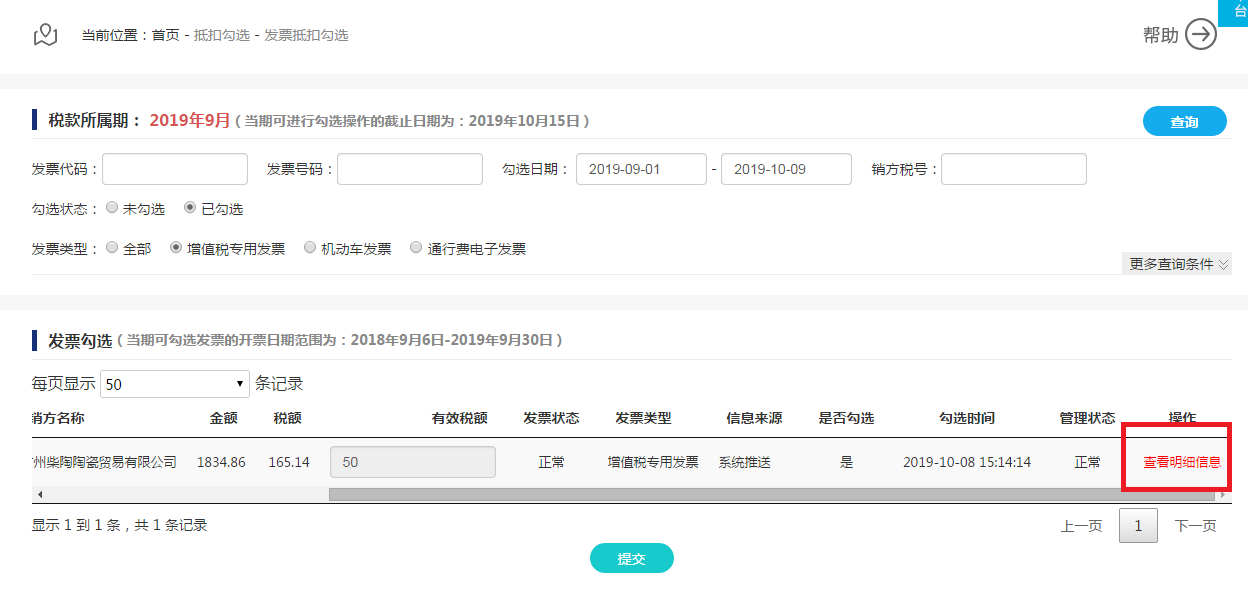
Task: Open the 勾选日期 start date 2019-09-01 field
Action: (x=641, y=169)
